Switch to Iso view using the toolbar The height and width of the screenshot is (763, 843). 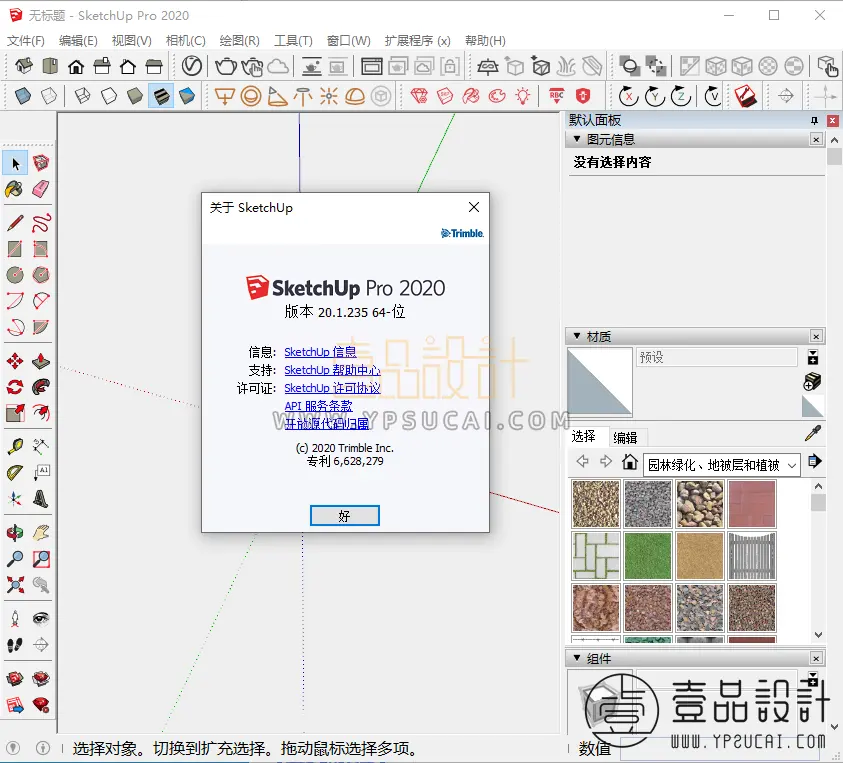[x=24, y=66]
